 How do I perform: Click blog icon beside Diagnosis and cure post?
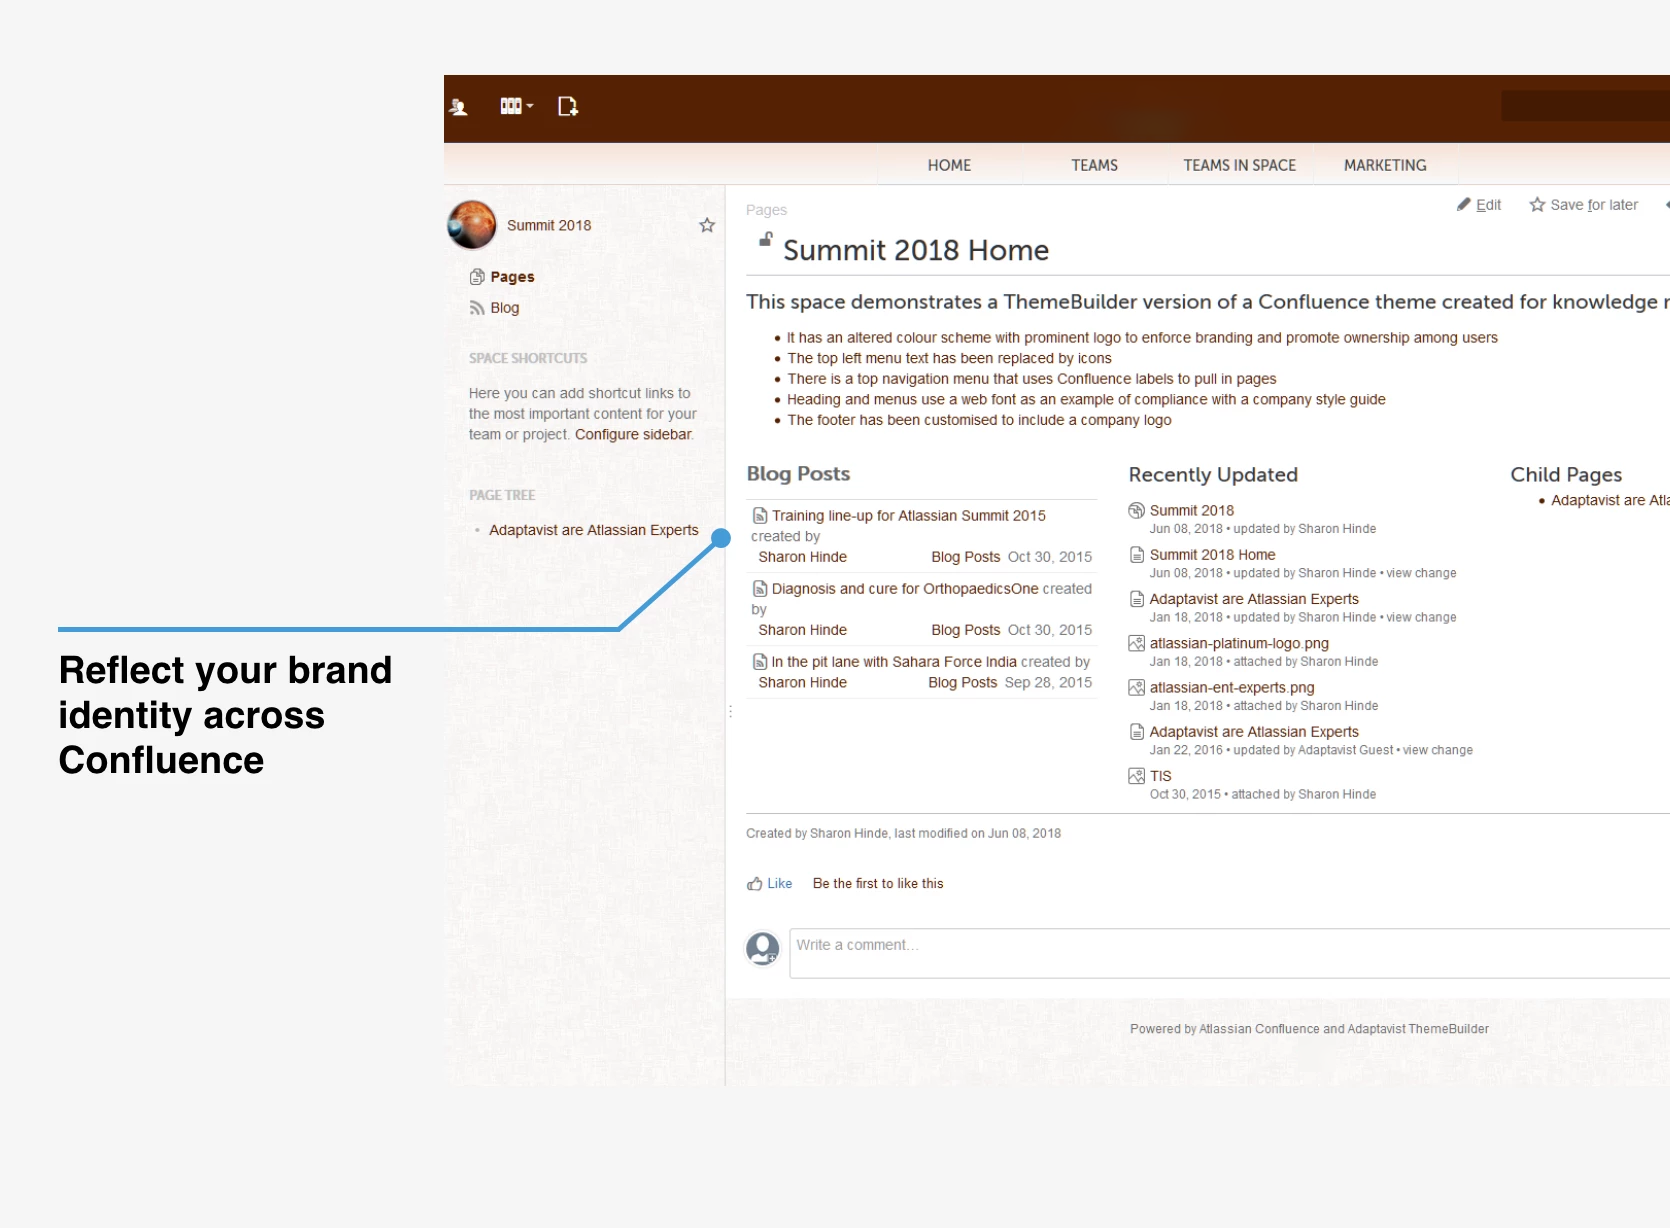760,589
